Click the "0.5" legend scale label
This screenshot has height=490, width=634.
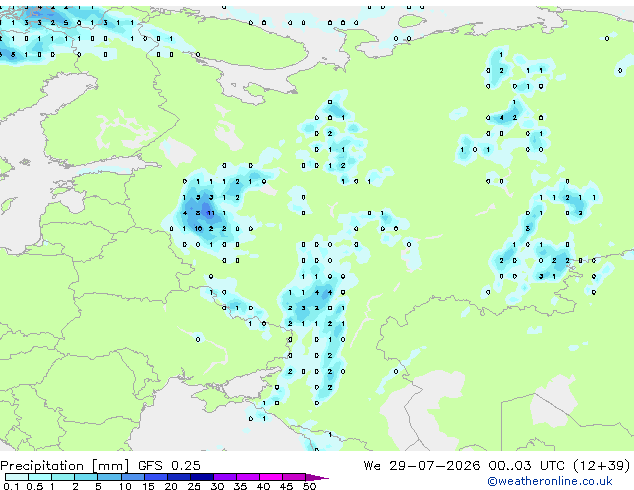tap(34, 486)
